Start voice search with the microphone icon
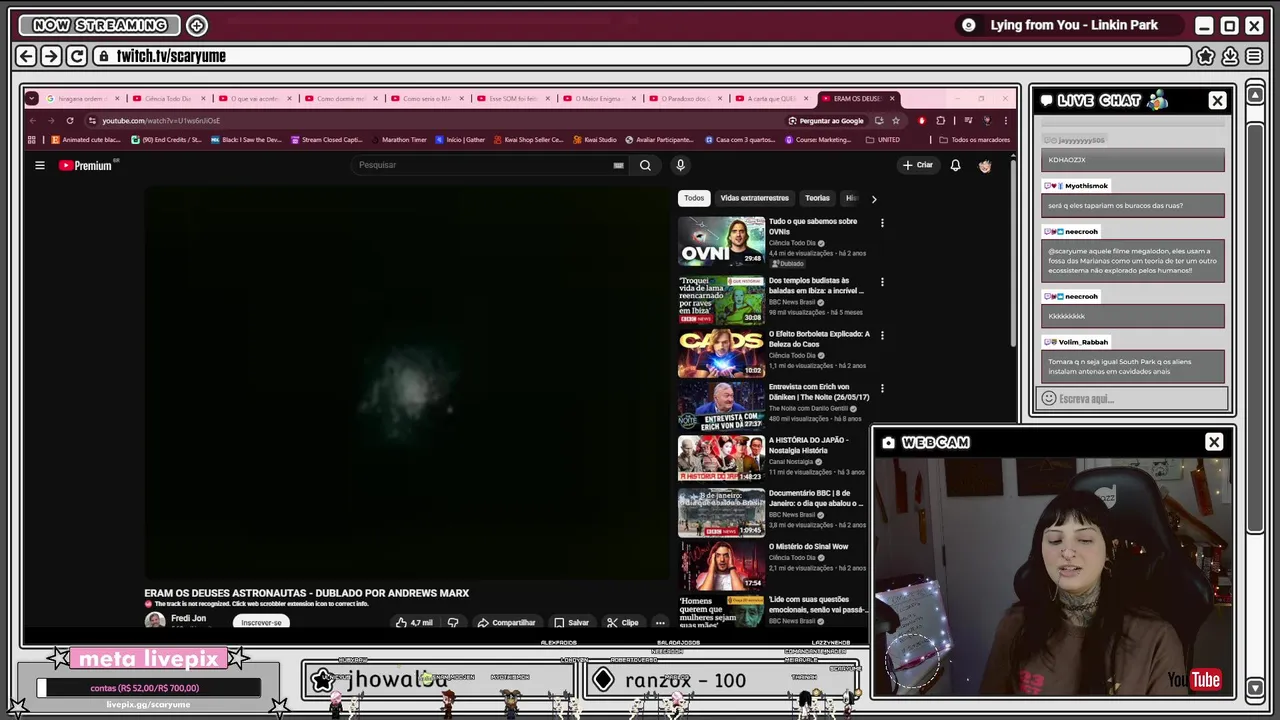1280x720 pixels. [680, 165]
